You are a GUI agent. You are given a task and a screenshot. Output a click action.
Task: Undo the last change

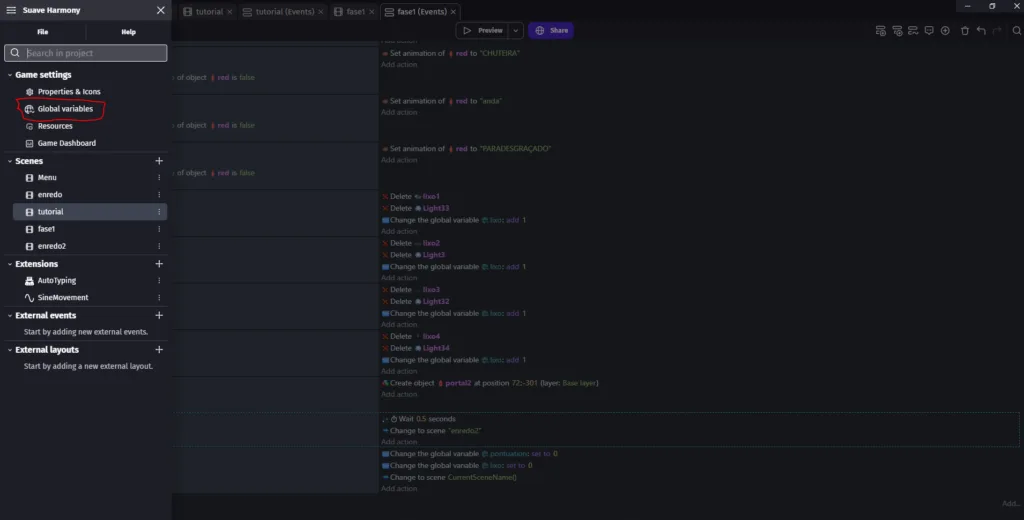[981, 31]
